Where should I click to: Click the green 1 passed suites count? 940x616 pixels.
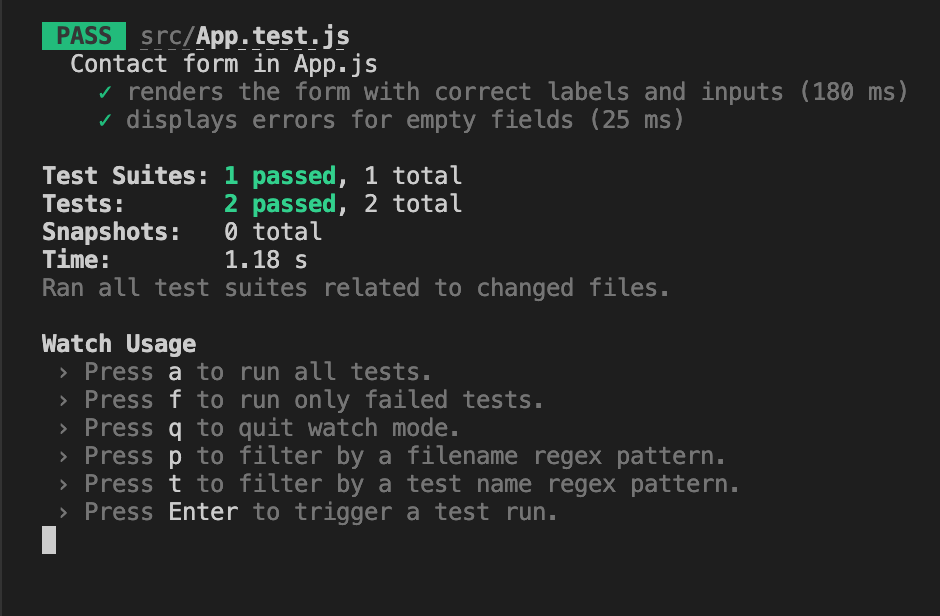coord(280,176)
